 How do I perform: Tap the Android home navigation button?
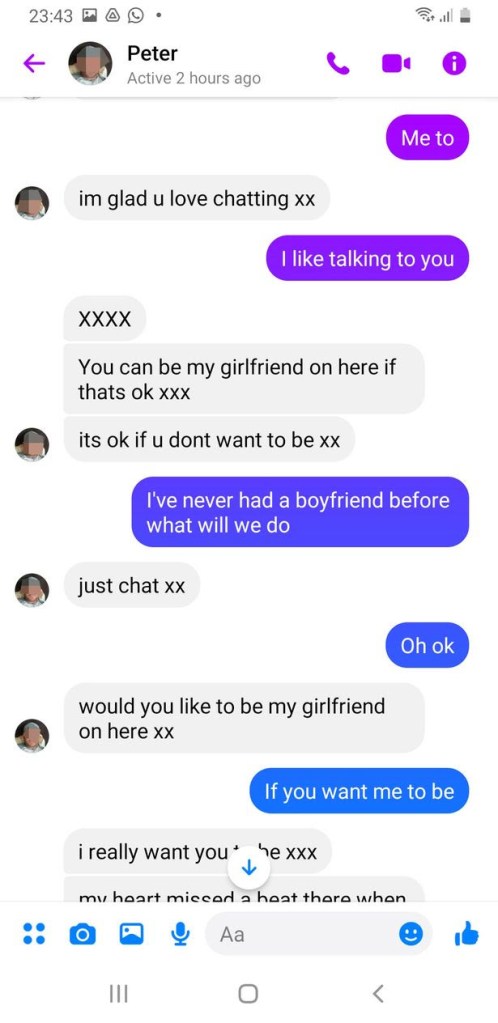pyautogui.click(x=248, y=994)
